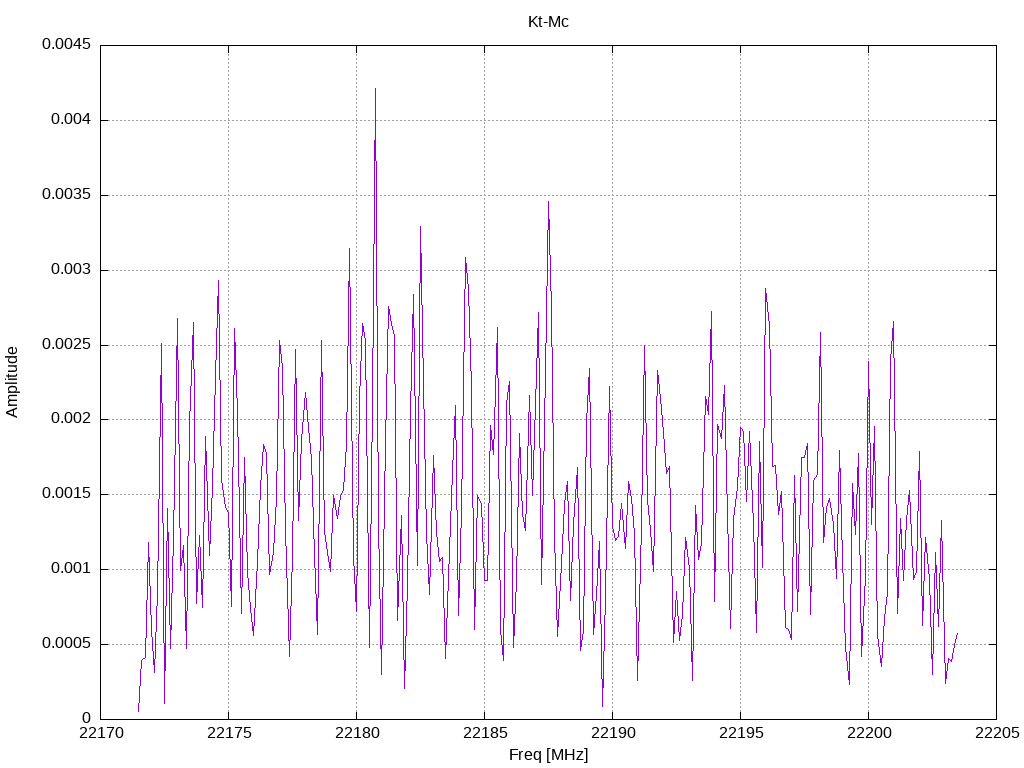Click the y-axis tick label 0.003
Viewport: 1024px width, 768px height.
click(x=71, y=270)
